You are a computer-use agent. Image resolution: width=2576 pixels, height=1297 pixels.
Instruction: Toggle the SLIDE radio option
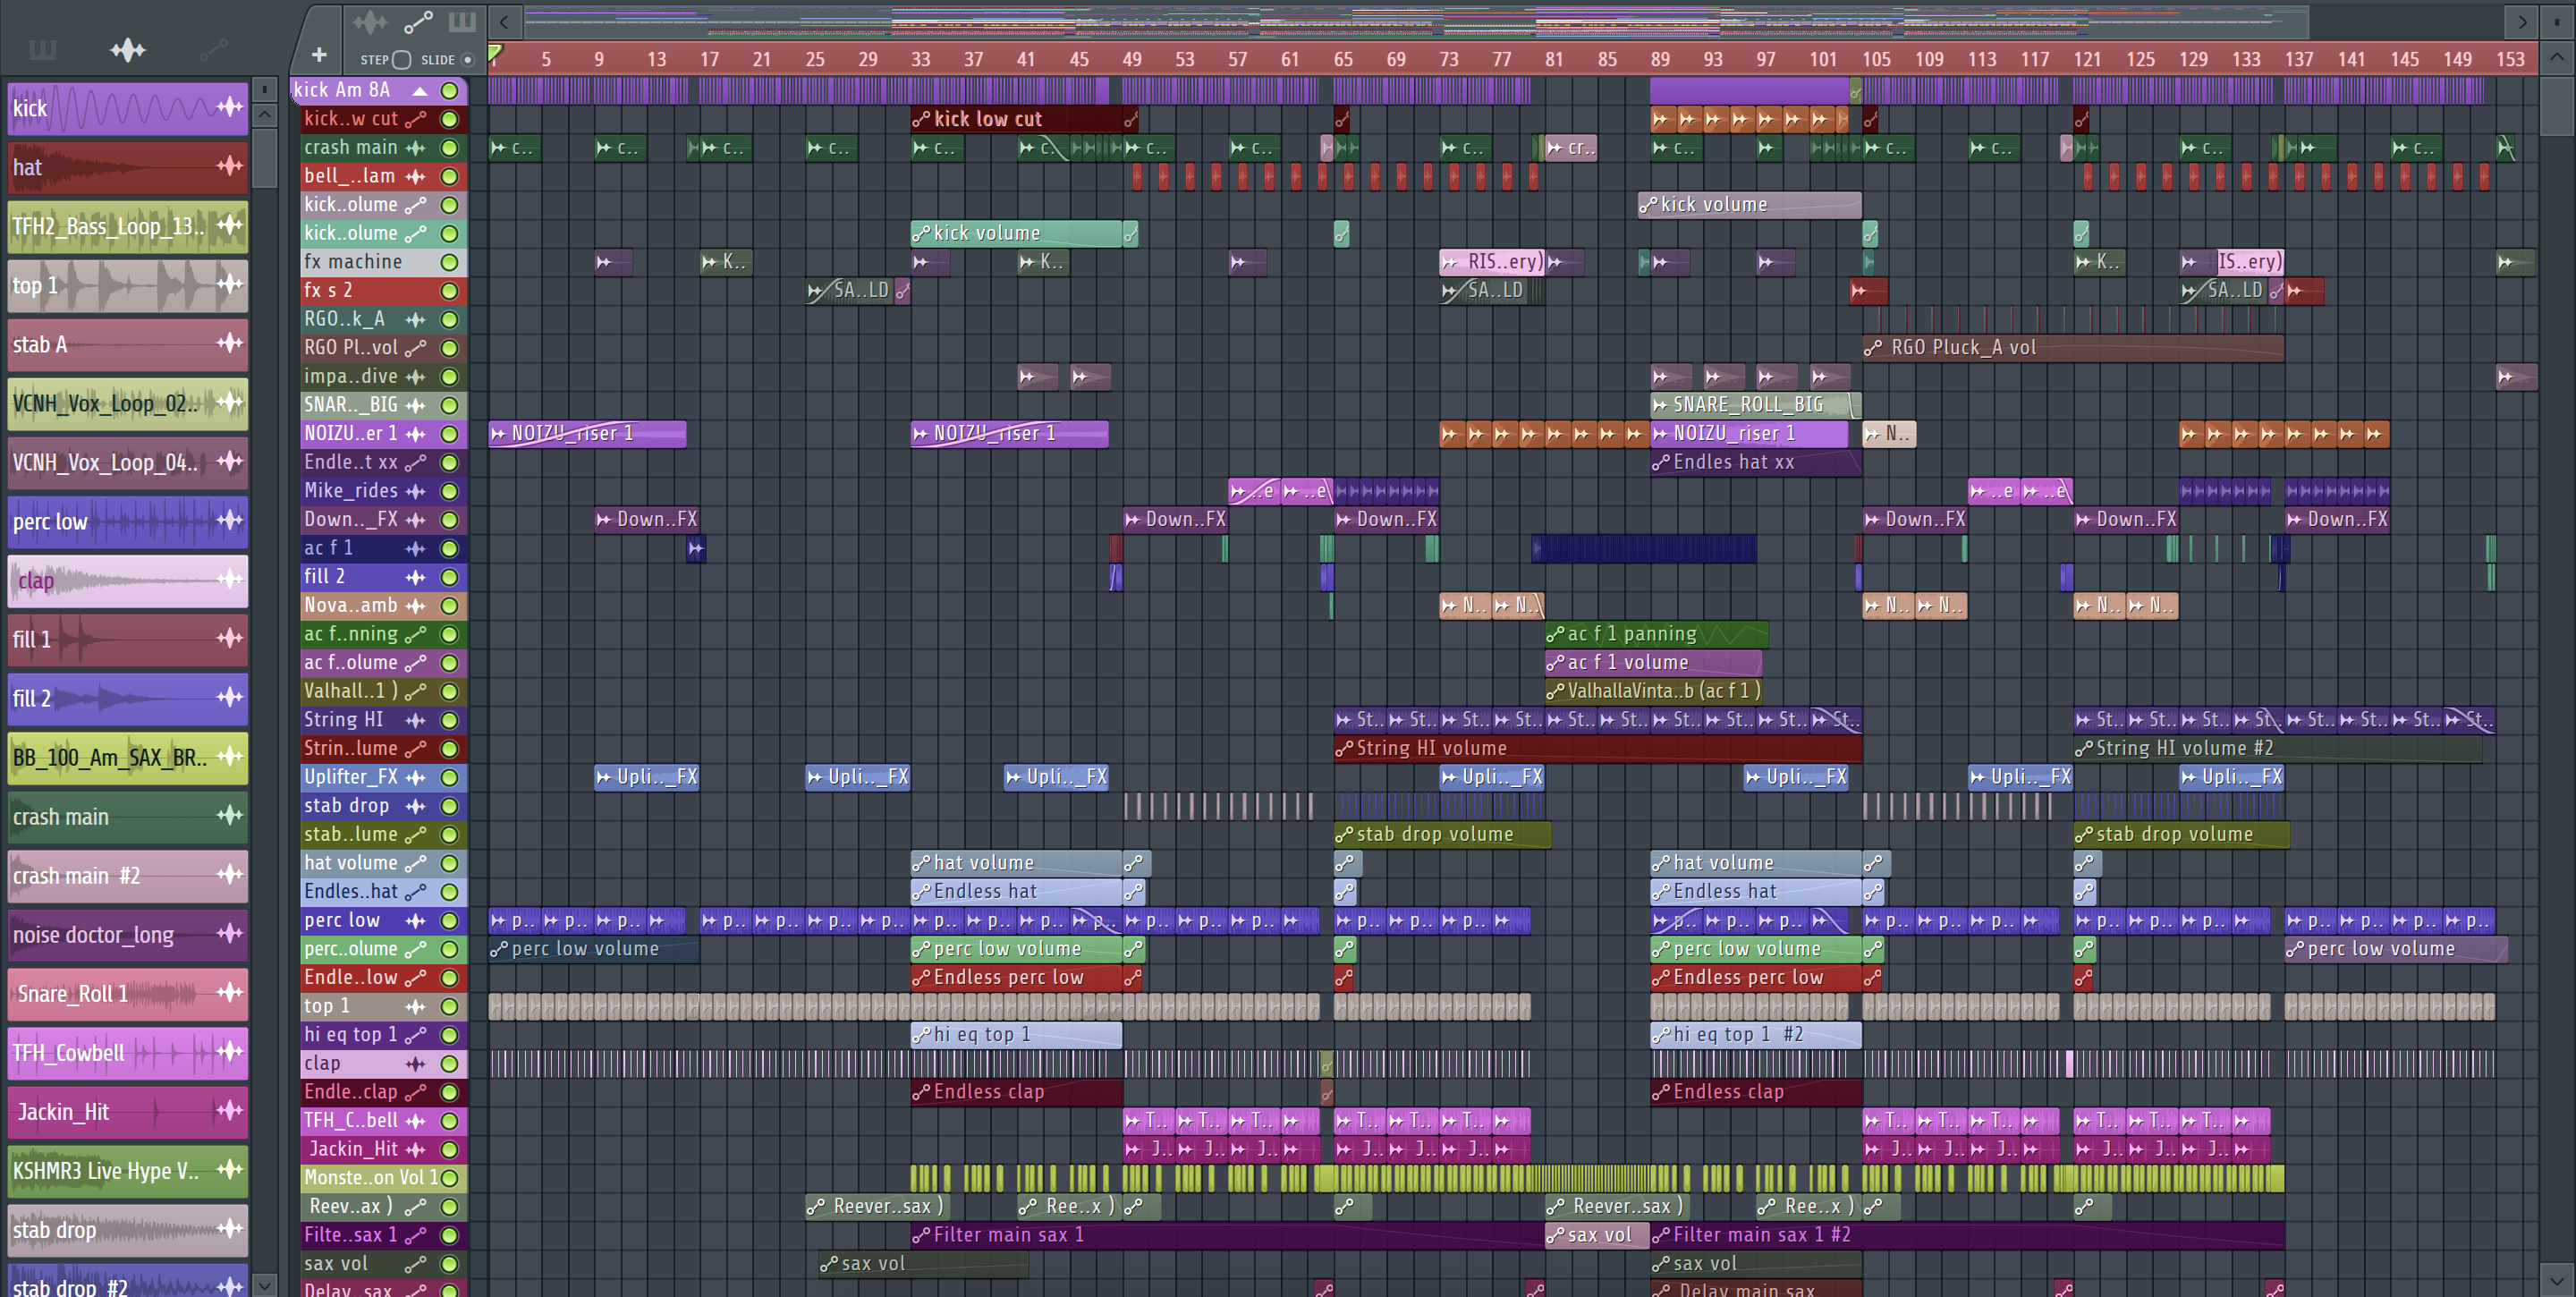pos(467,60)
